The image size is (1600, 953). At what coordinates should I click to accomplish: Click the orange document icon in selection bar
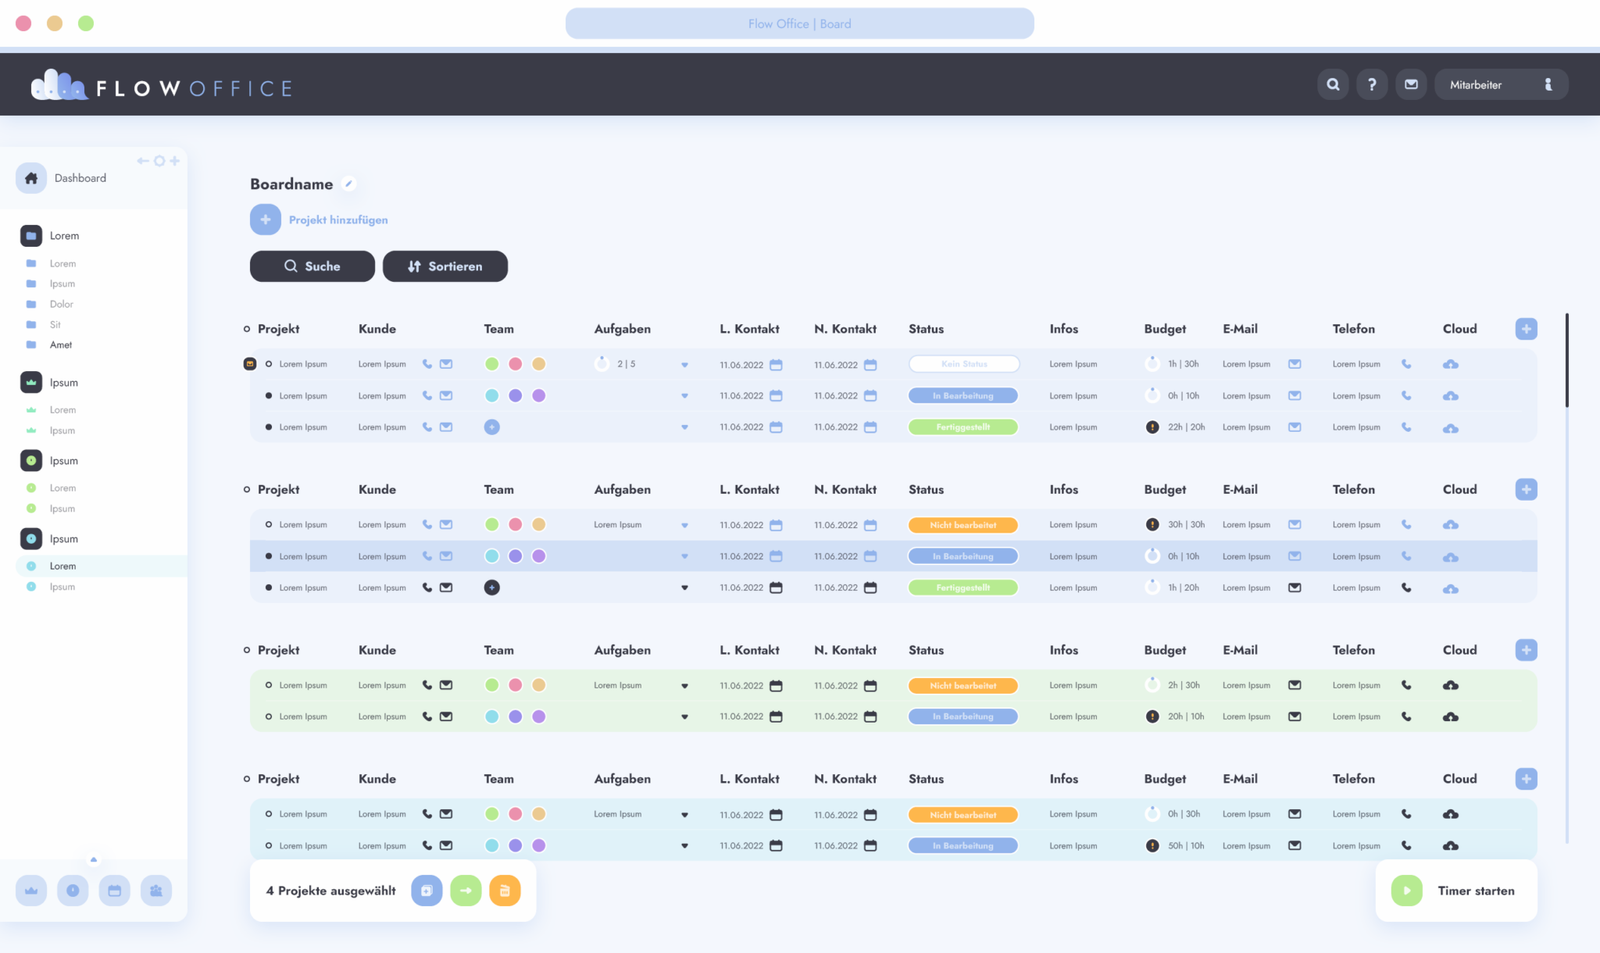coord(505,891)
